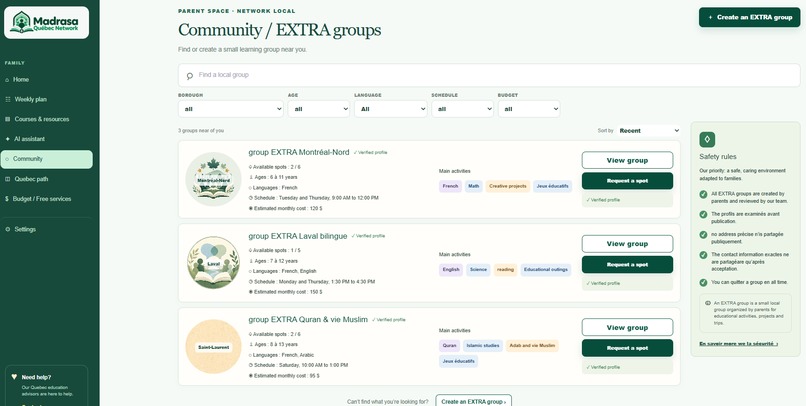Click the English tag in Laval card
806x406 pixels.
point(451,269)
